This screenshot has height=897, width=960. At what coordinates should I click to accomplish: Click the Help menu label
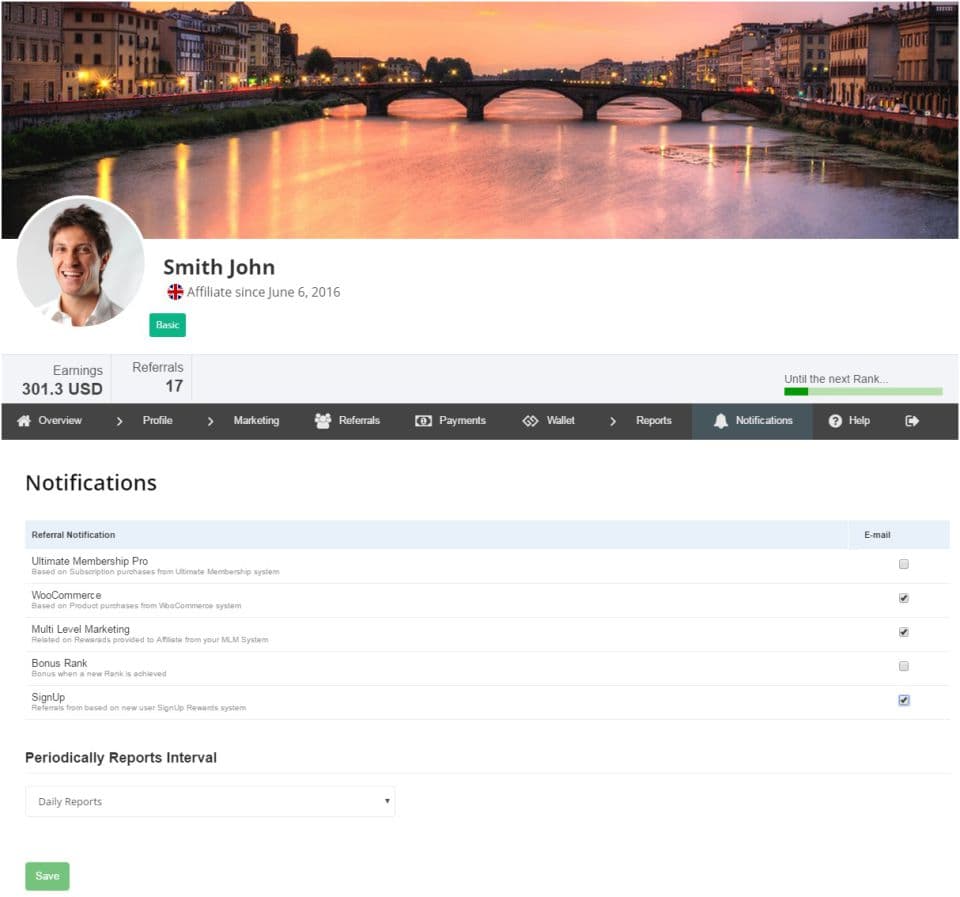(x=859, y=421)
